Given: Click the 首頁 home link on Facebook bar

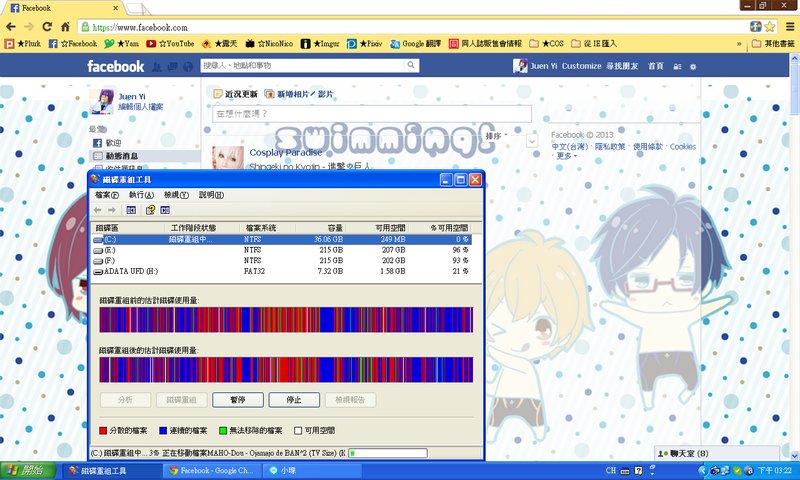Looking at the screenshot, I should coord(656,66).
